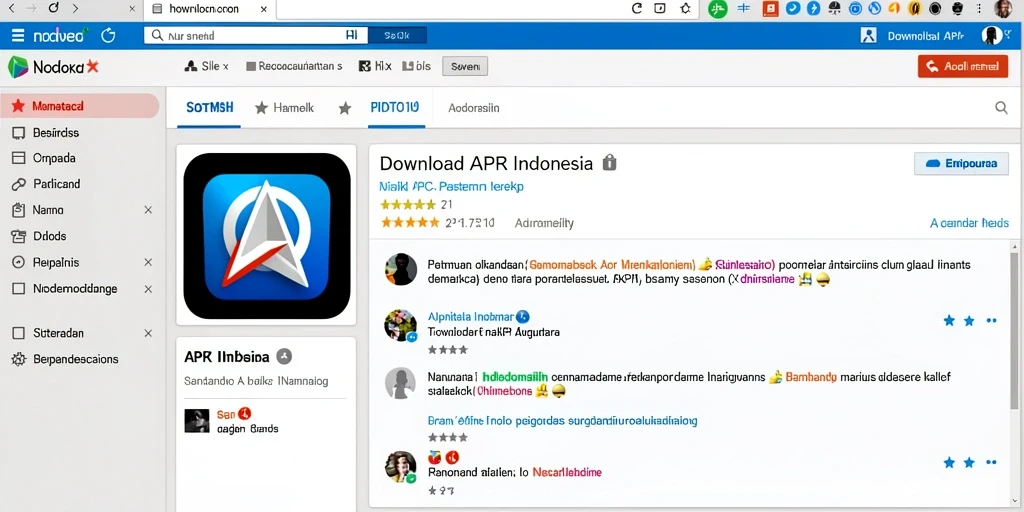Image resolution: width=1024 pixels, height=512 pixels.
Task: Remove the Reipalnis sidebar item with X
Action: pyautogui.click(x=148, y=263)
